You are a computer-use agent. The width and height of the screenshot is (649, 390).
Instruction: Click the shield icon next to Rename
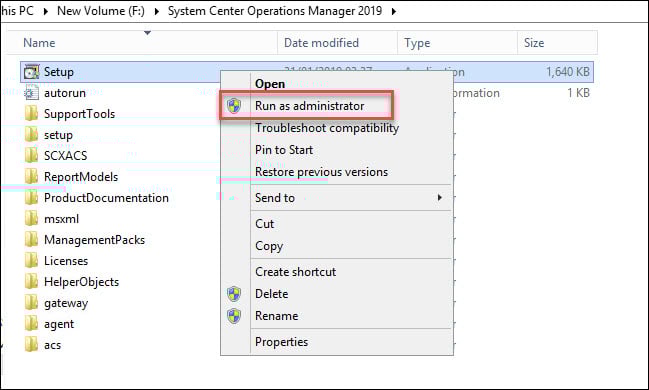(234, 316)
